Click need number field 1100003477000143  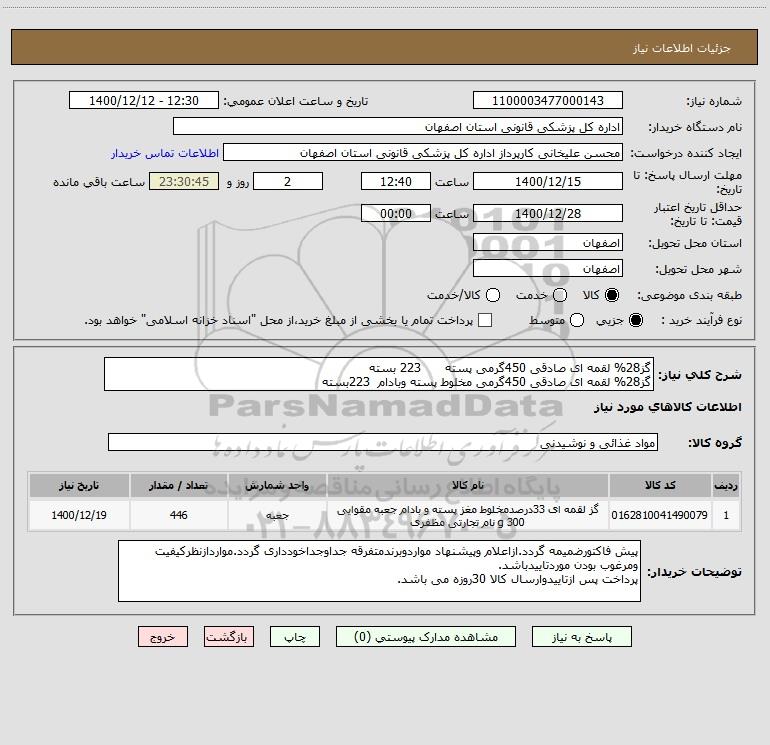(x=548, y=101)
